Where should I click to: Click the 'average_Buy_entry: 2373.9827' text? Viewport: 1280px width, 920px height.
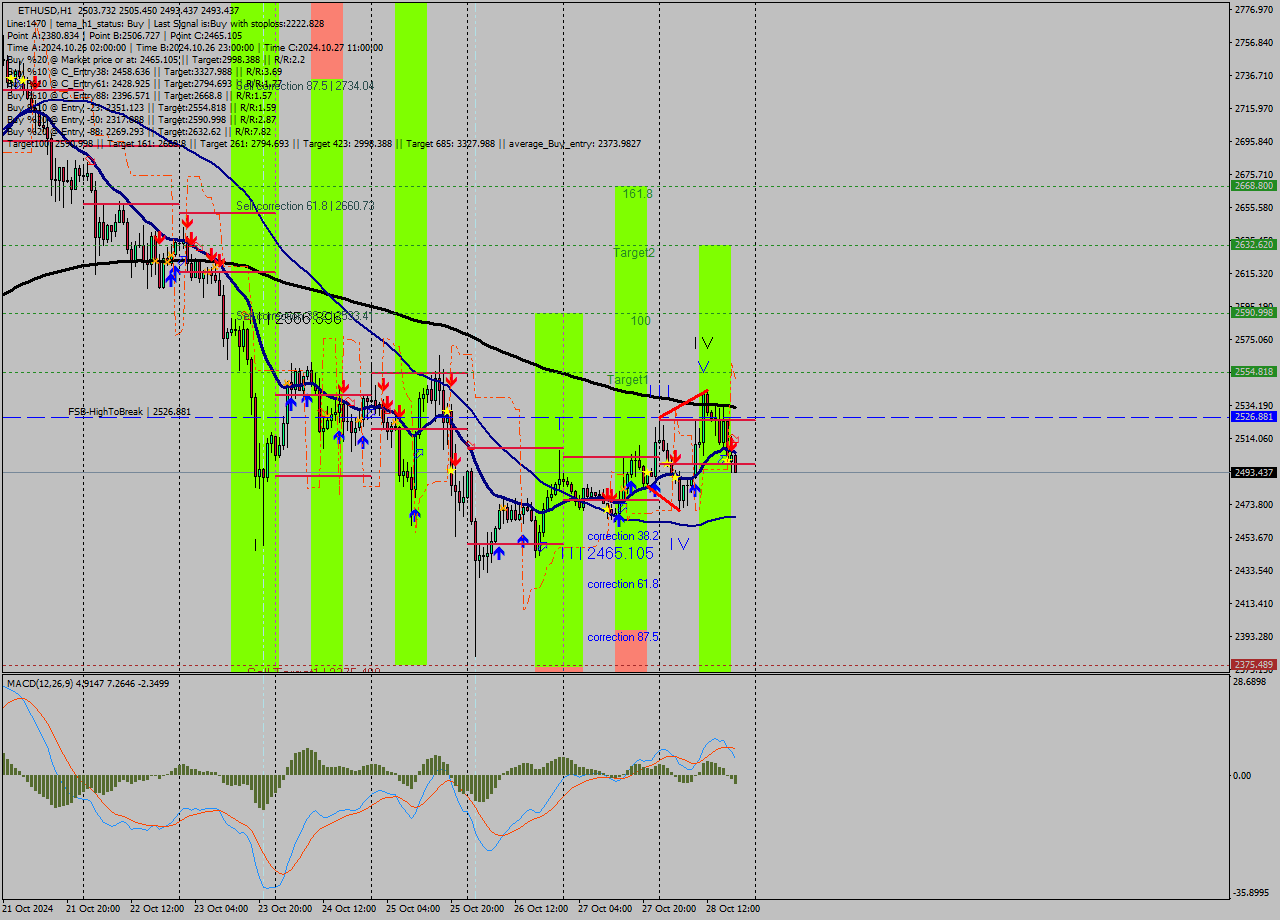coord(573,144)
